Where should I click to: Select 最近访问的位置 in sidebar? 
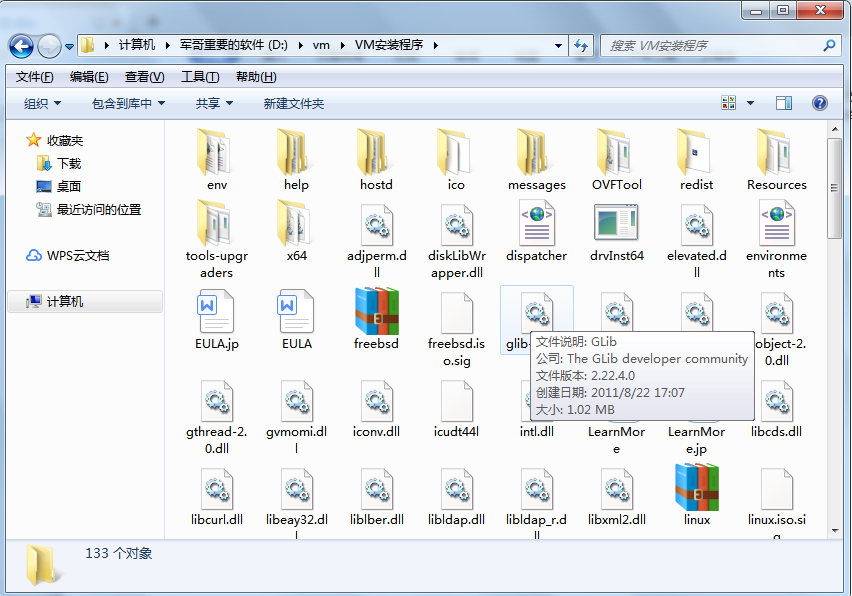[x=89, y=209]
